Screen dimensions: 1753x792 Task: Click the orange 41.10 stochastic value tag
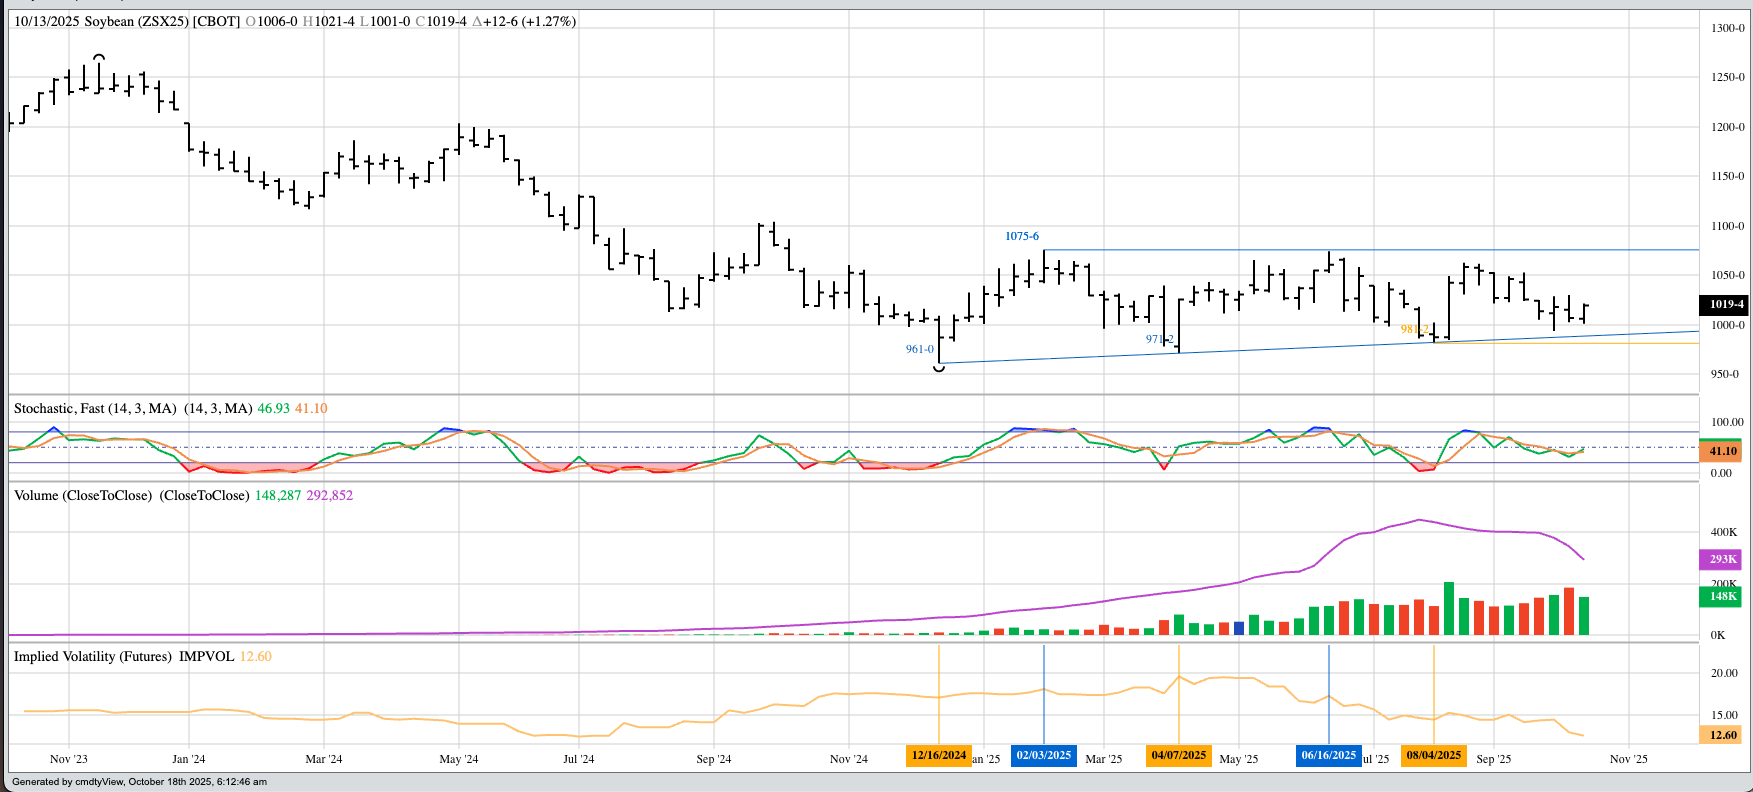1722,451
